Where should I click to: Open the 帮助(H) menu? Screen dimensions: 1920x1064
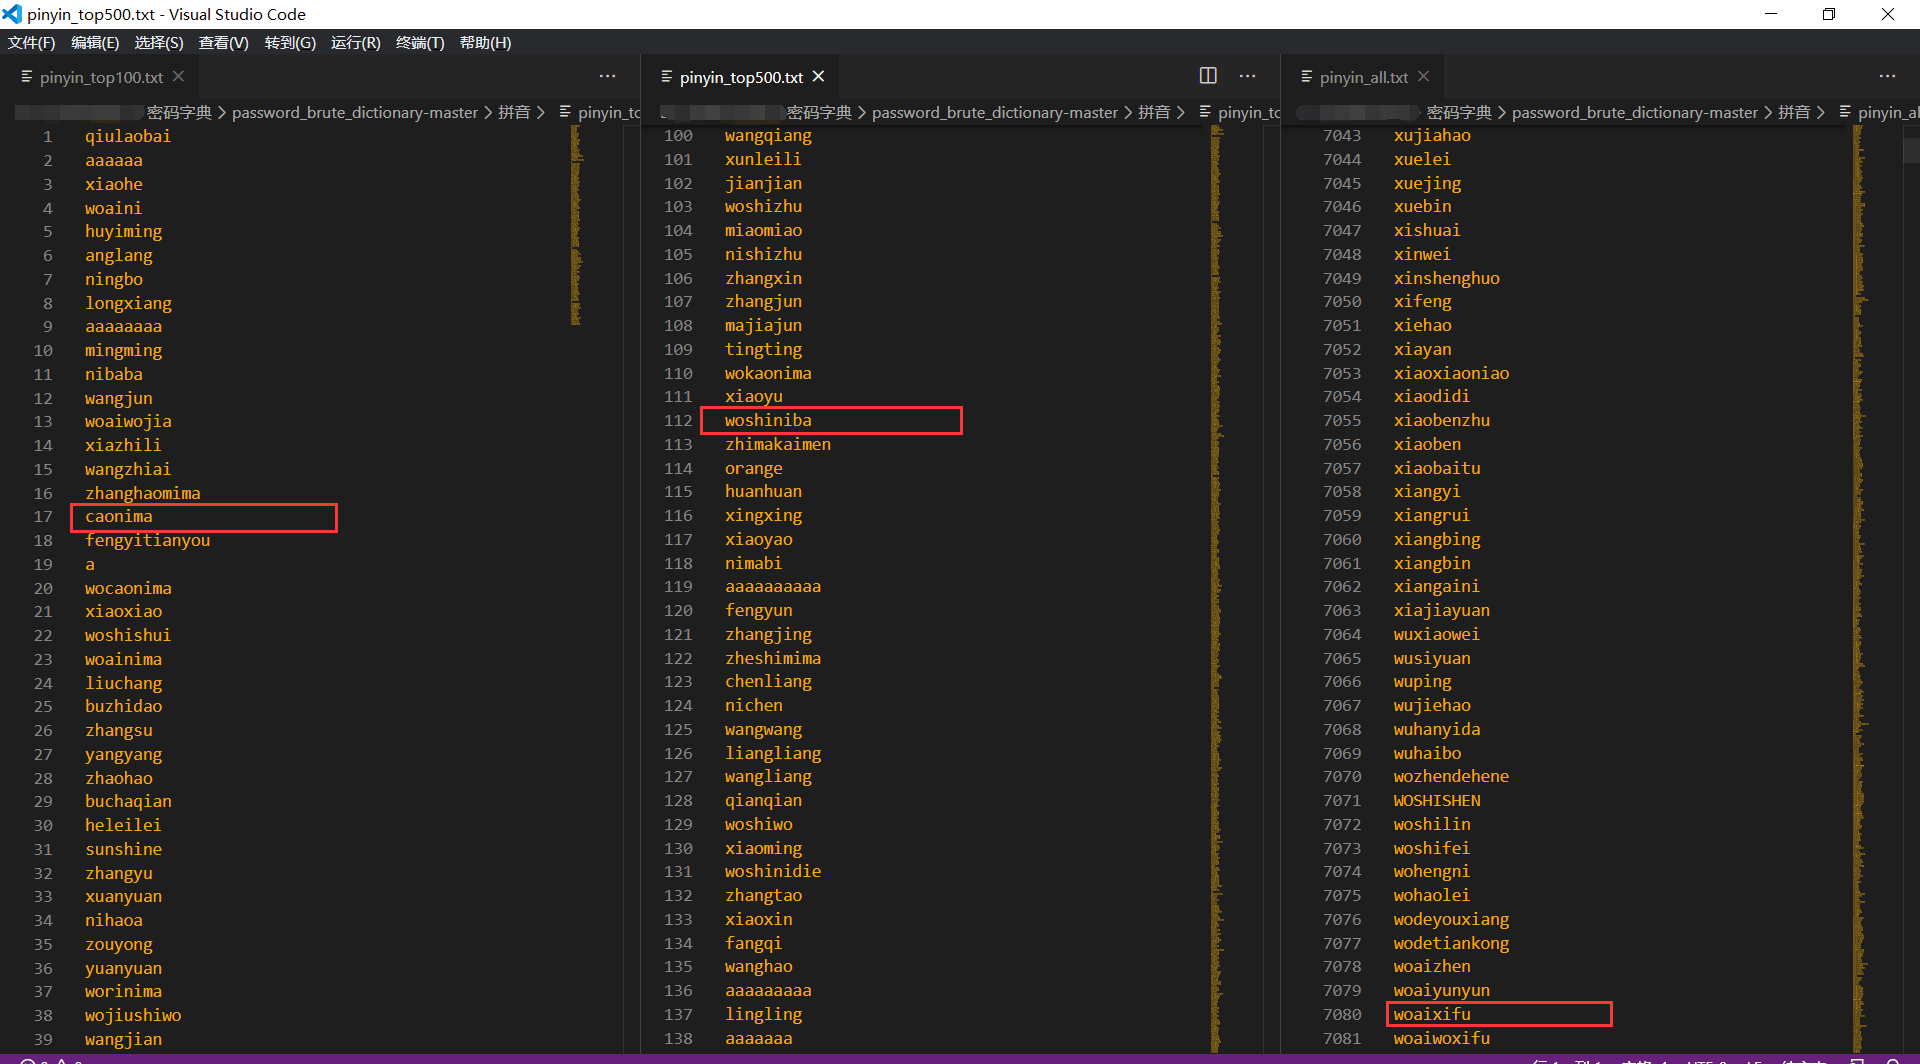tap(485, 43)
